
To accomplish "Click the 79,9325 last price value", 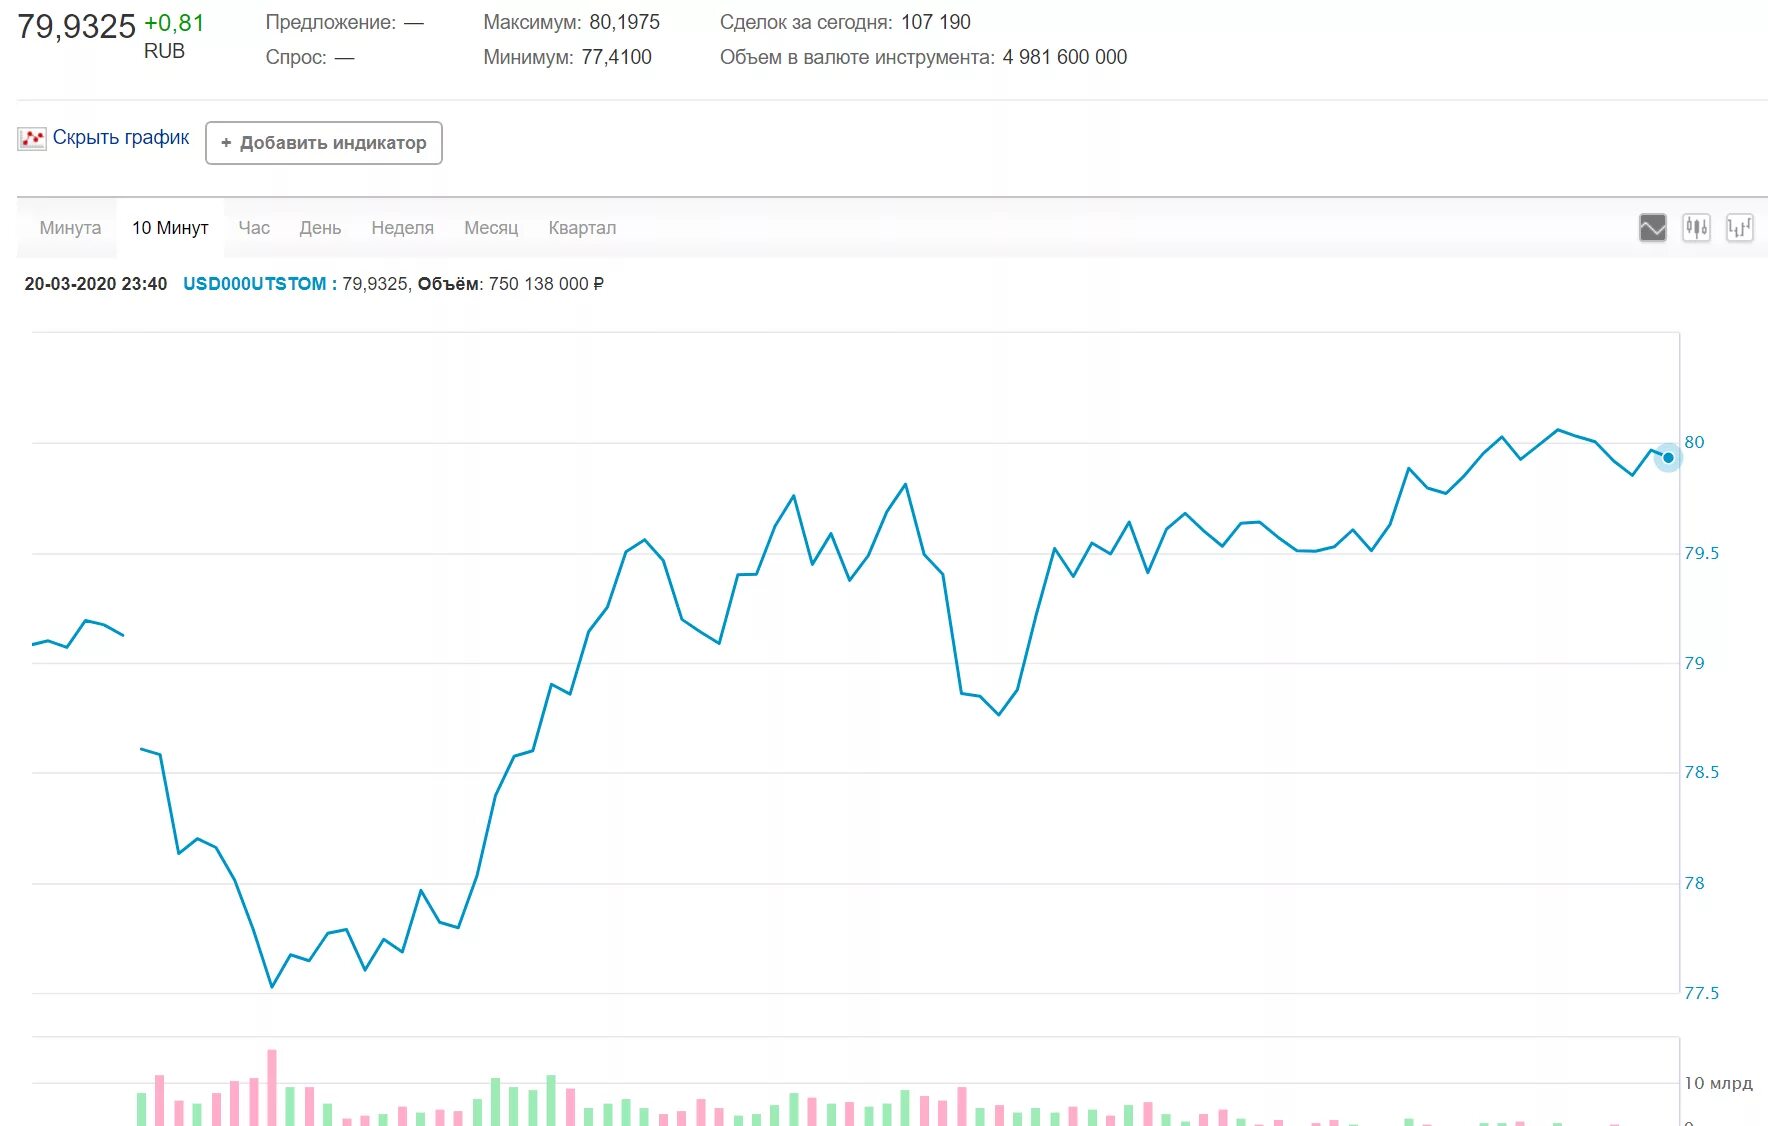I will [x=76, y=27].
